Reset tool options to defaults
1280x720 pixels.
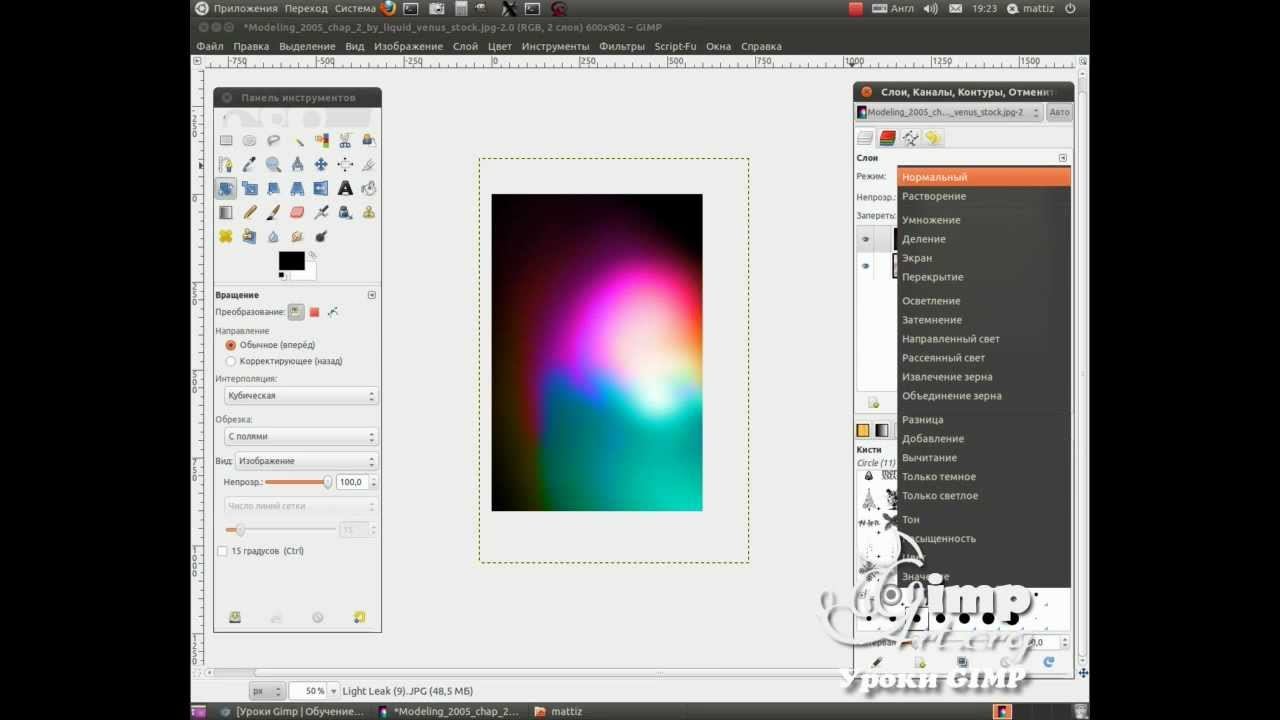pos(359,618)
